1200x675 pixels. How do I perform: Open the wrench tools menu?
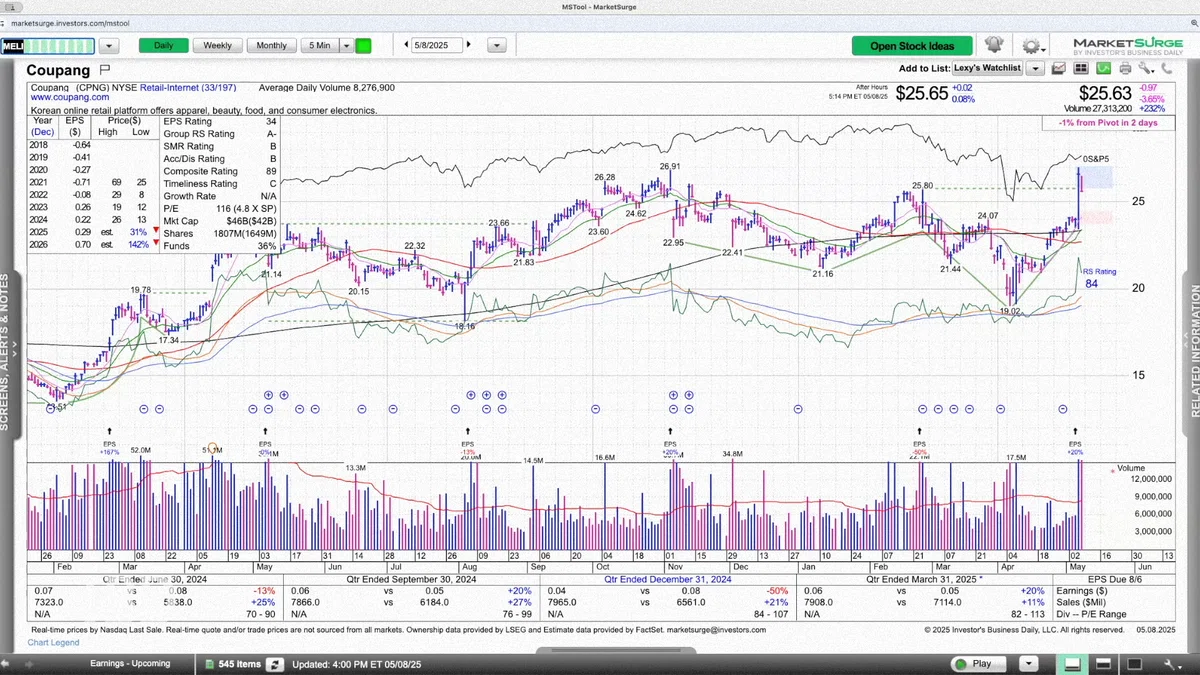point(1147,68)
